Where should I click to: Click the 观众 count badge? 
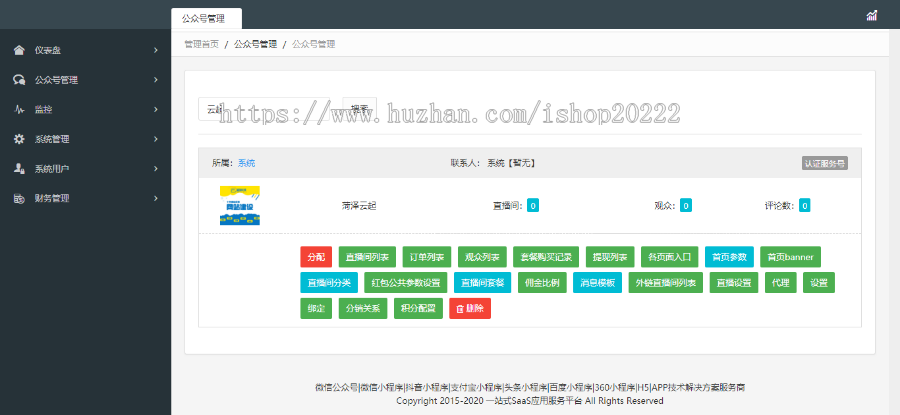tap(686, 205)
